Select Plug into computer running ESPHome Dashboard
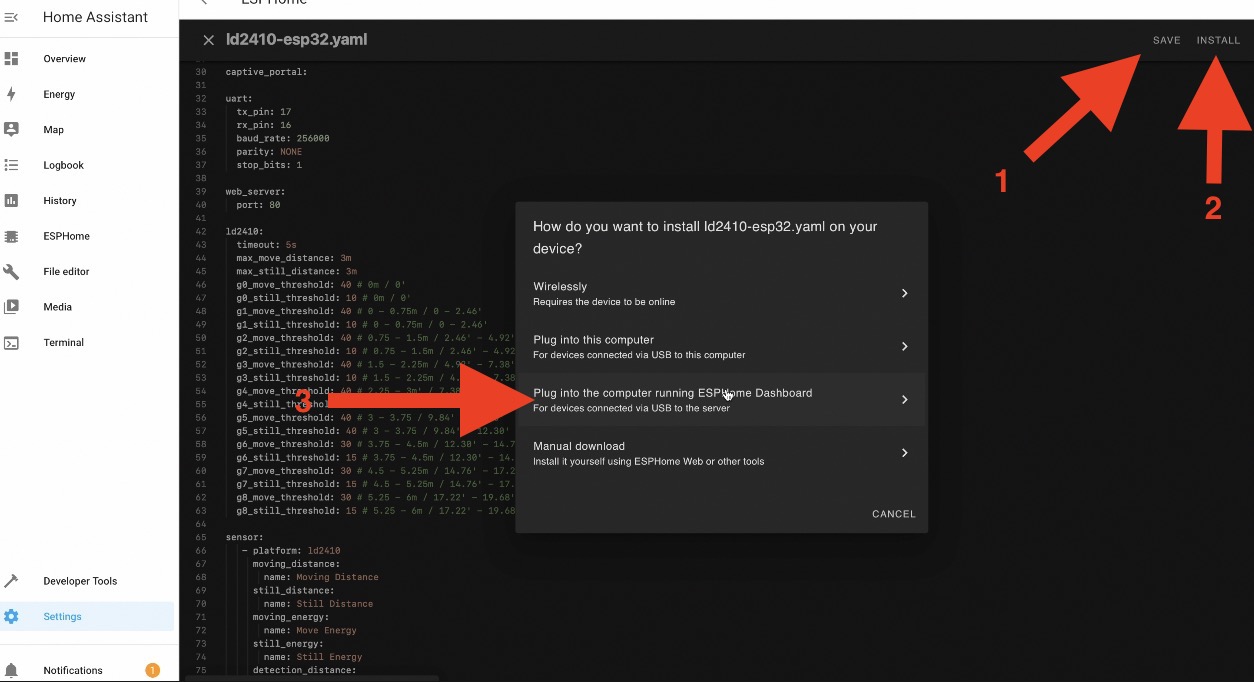 point(721,399)
